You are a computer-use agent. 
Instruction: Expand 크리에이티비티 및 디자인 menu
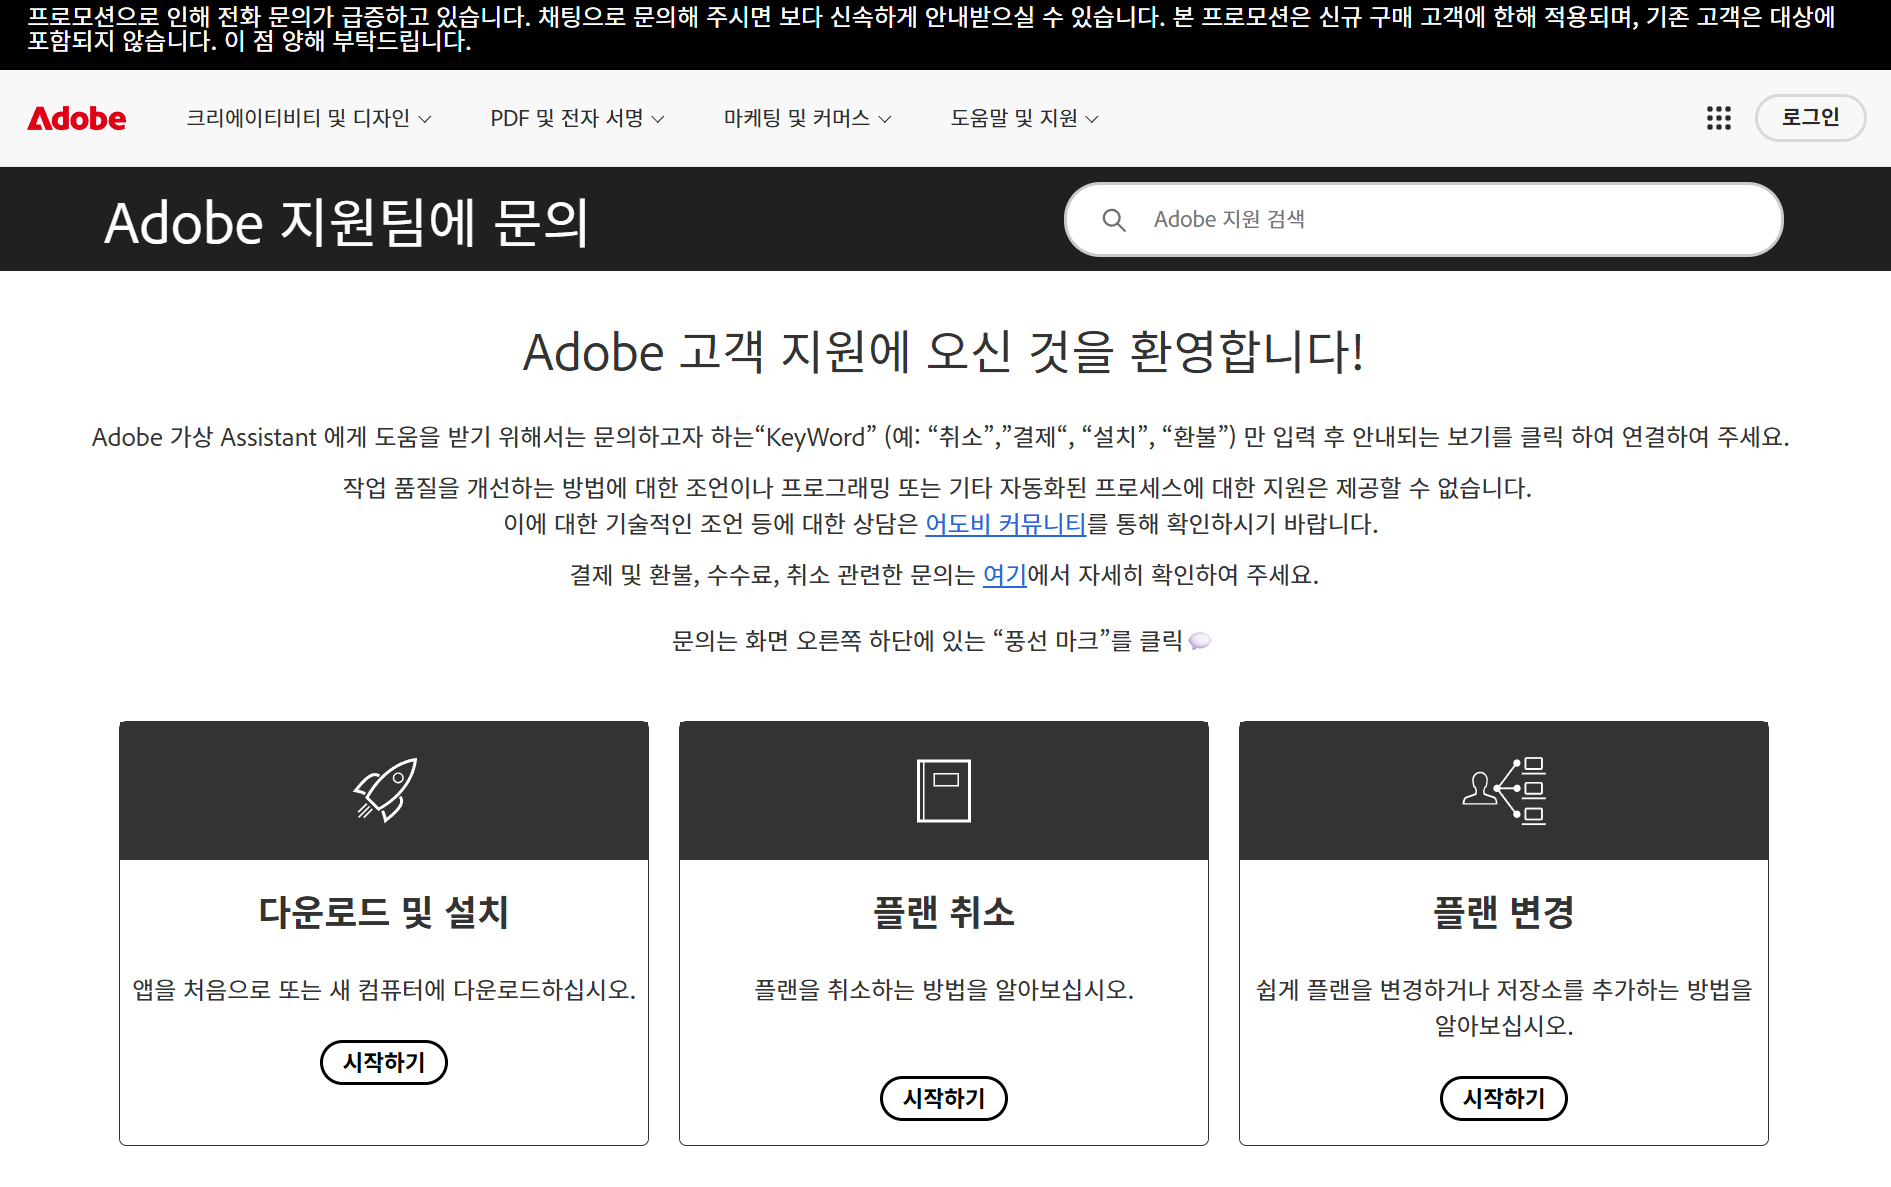[x=308, y=118]
